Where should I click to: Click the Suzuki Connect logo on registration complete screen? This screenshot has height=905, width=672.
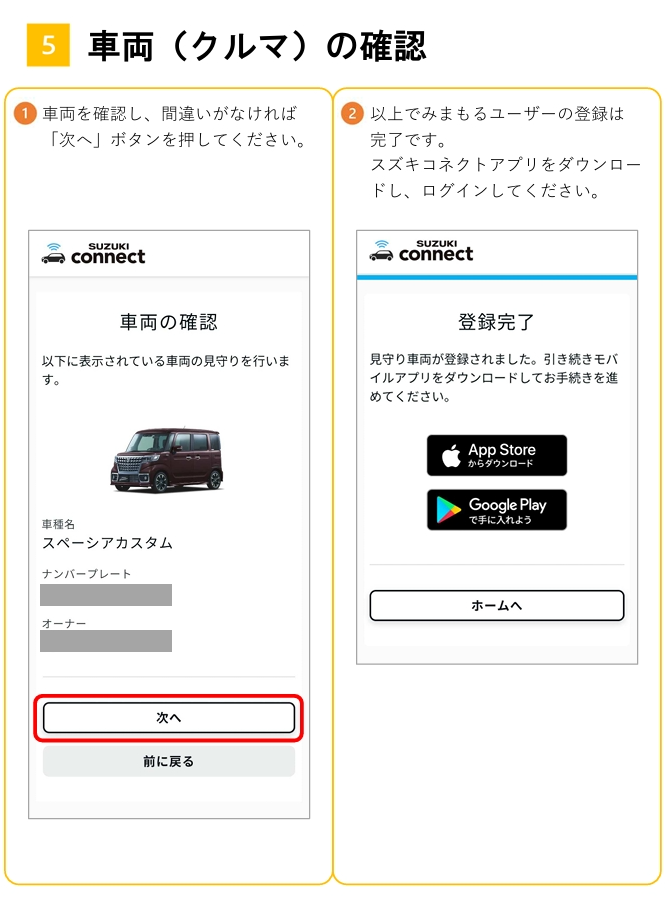421,251
